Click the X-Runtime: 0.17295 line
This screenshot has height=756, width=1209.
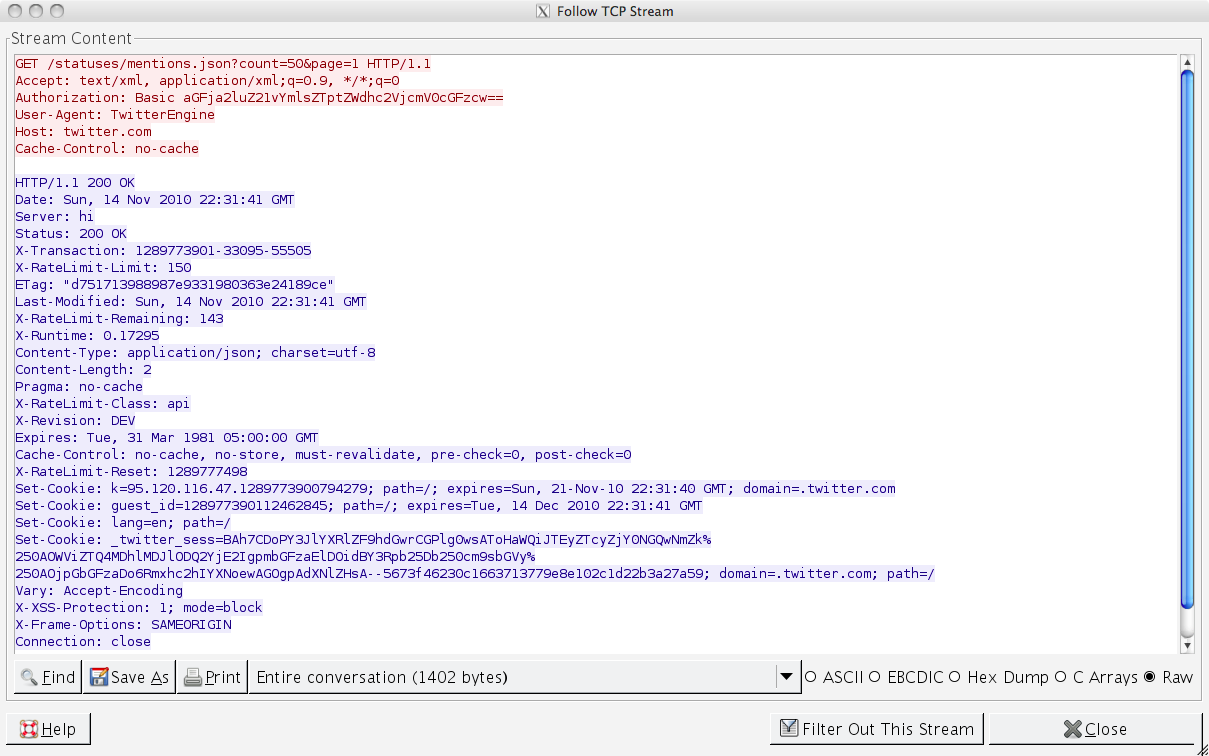coord(87,336)
